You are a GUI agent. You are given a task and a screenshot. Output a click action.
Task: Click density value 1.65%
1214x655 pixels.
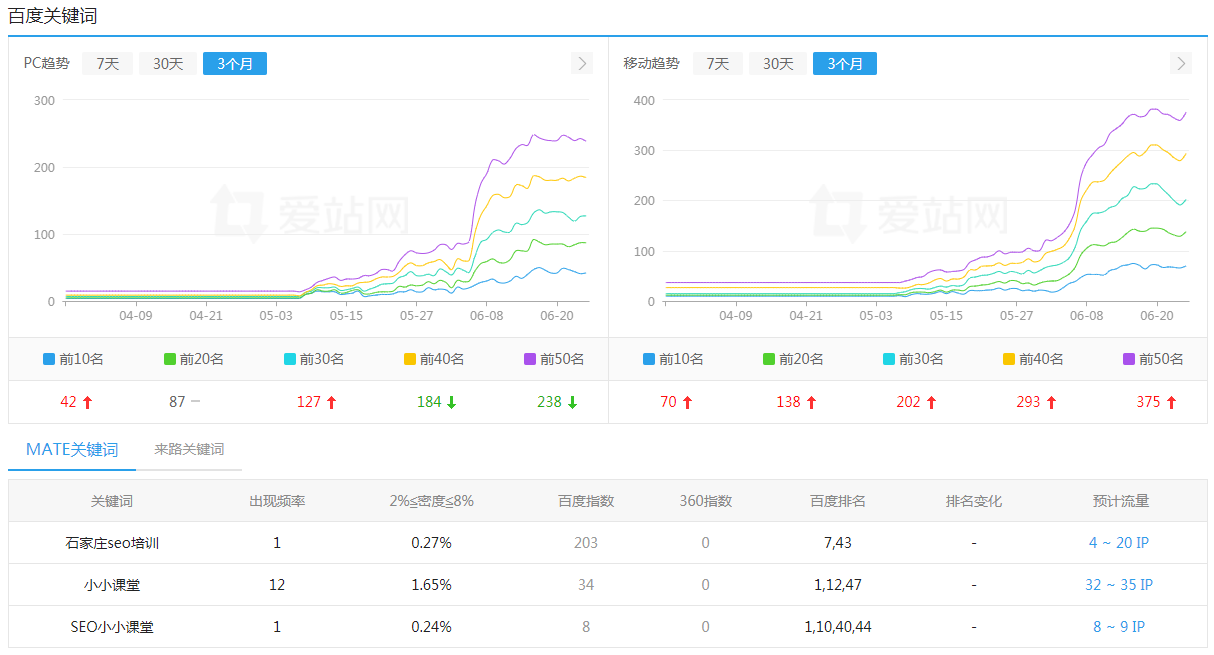(432, 585)
